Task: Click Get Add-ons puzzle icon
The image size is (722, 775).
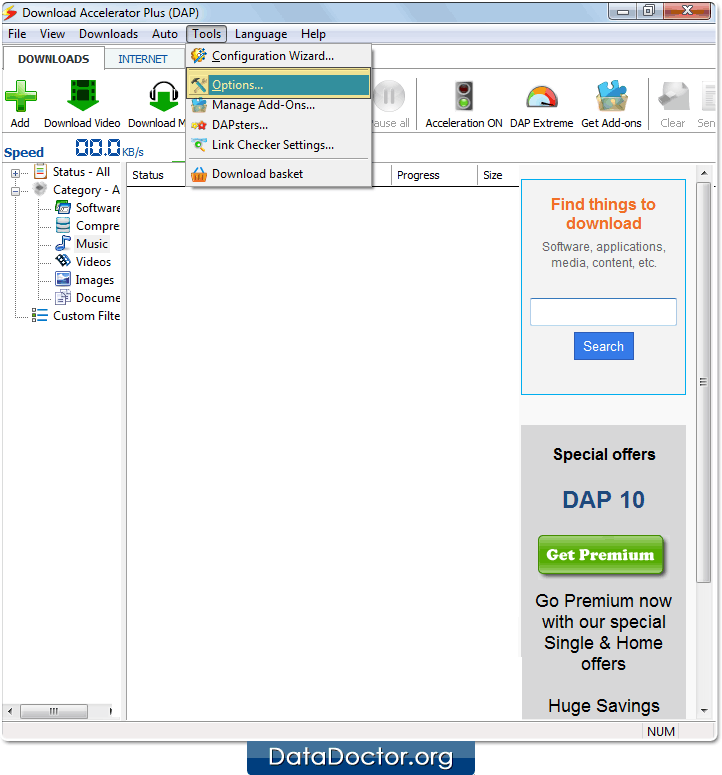Action: pyautogui.click(x=611, y=96)
